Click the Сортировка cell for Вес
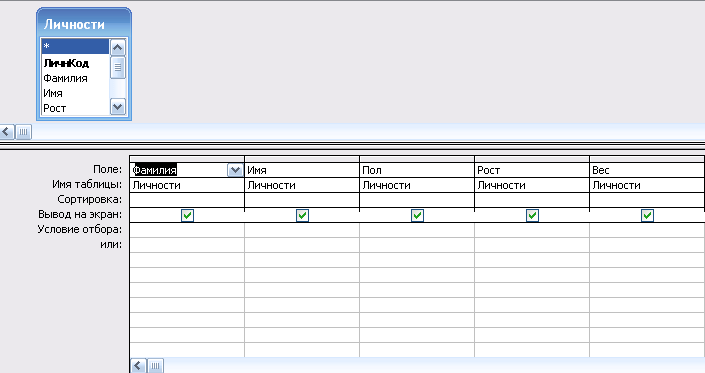The width and height of the screenshot is (705, 373). (x=647, y=200)
